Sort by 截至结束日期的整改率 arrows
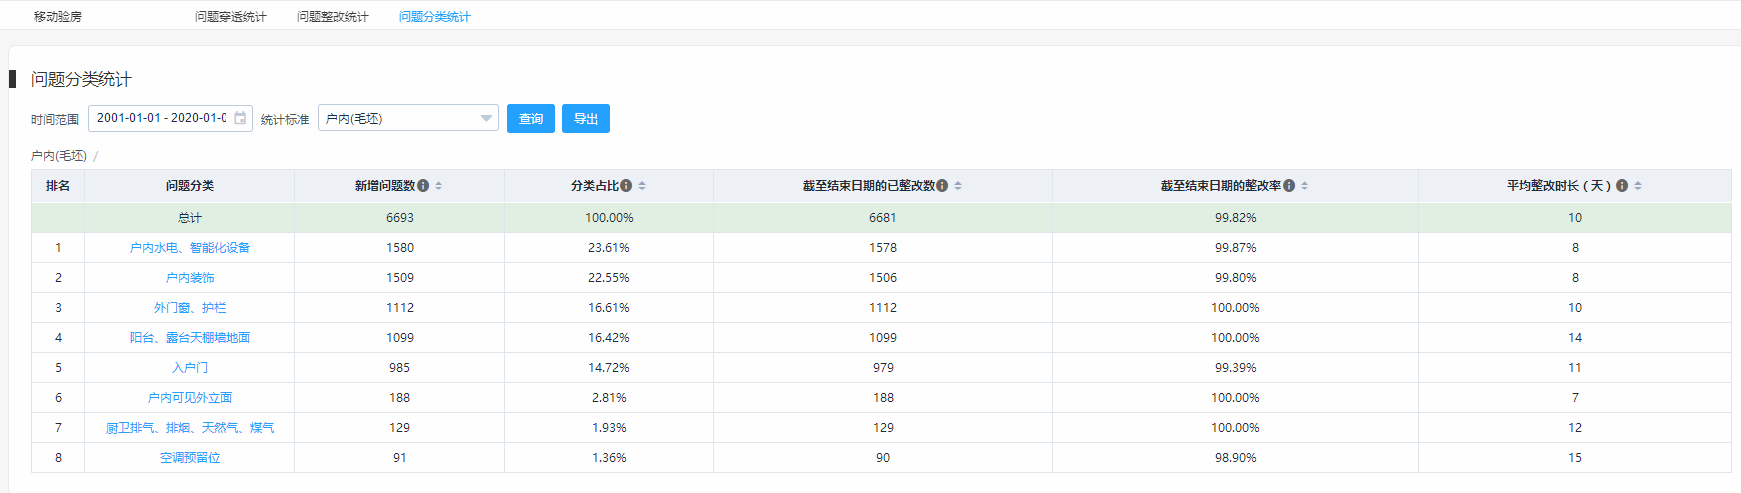This screenshot has height=493, width=1741. 1305,186
